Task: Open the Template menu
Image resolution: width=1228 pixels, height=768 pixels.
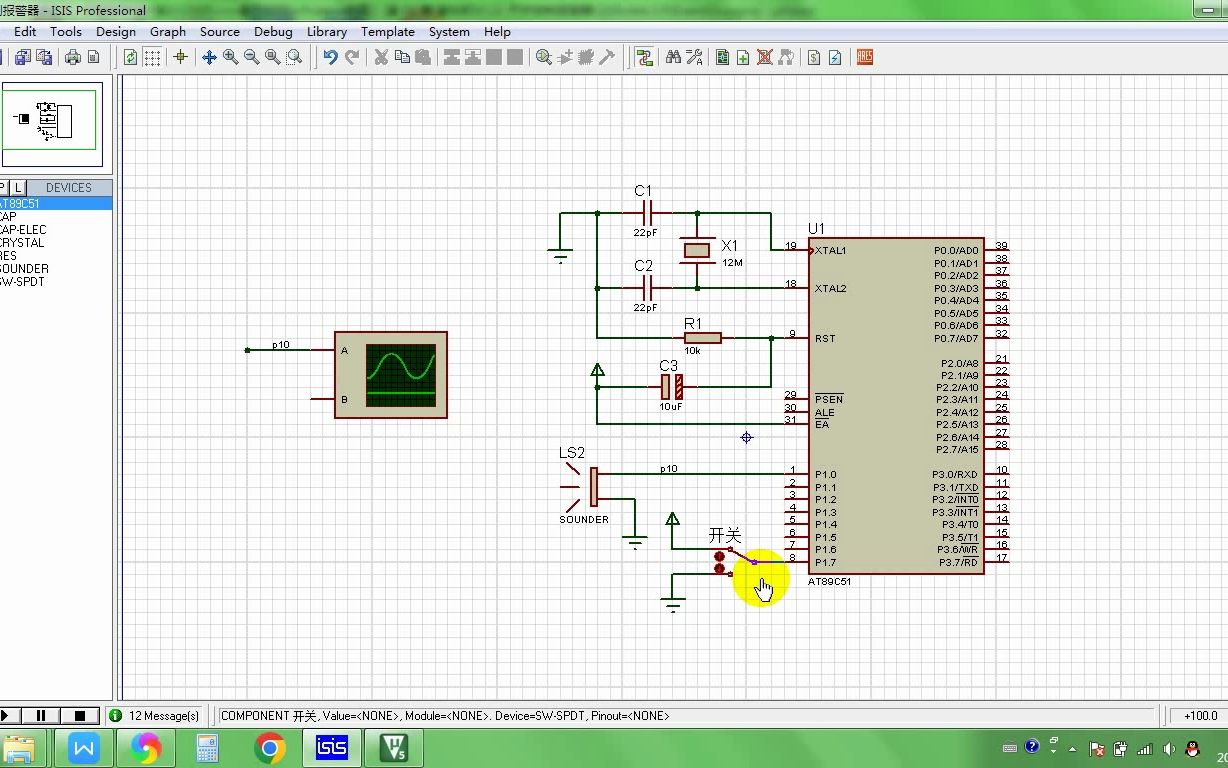Action: coord(388,31)
